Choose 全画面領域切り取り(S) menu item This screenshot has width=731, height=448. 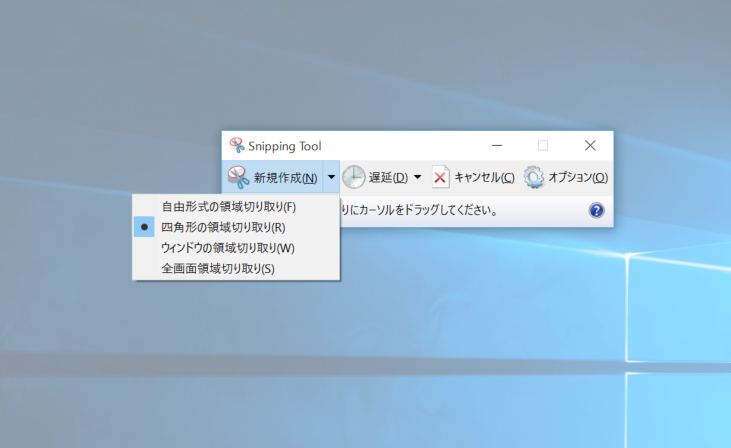[x=236, y=269]
